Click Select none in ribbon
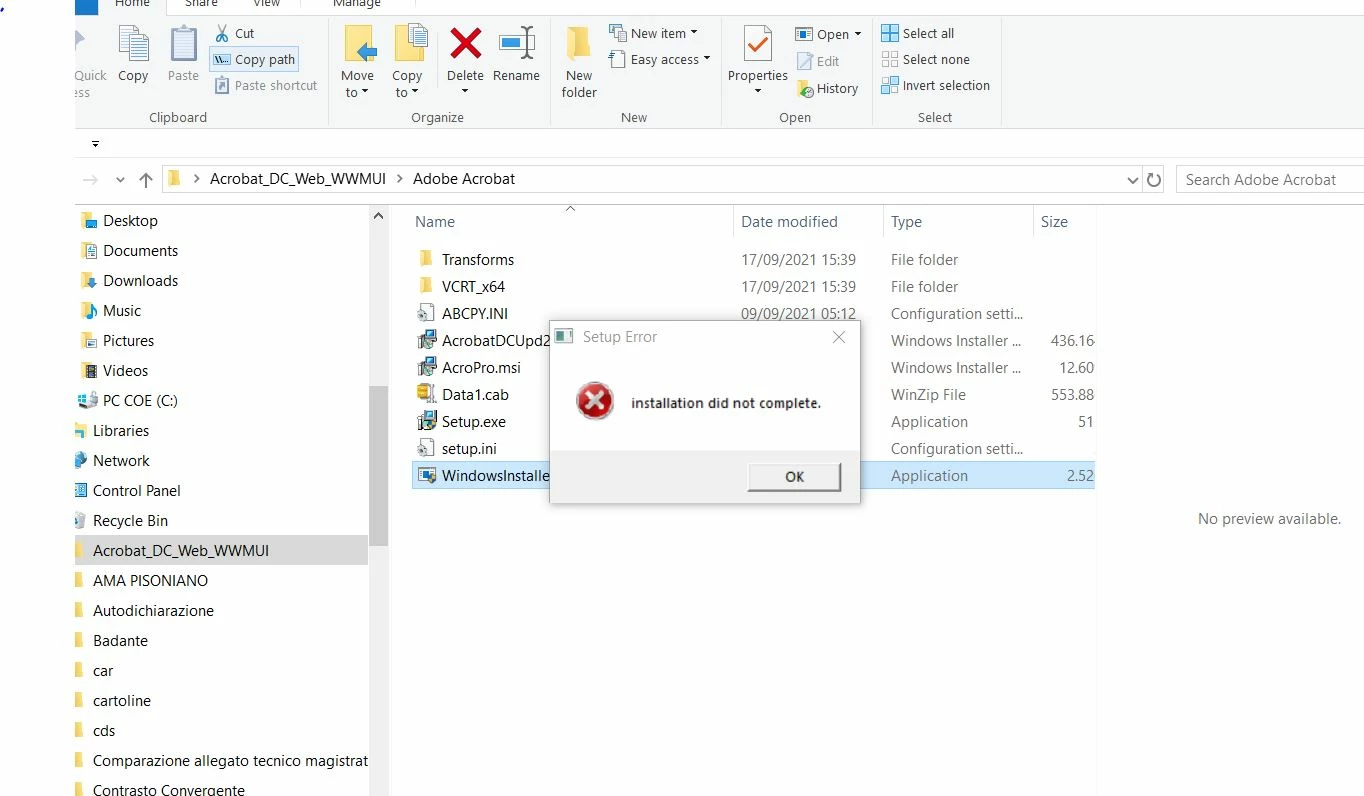This screenshot has height=796, width=1364. tap(925, 59)
